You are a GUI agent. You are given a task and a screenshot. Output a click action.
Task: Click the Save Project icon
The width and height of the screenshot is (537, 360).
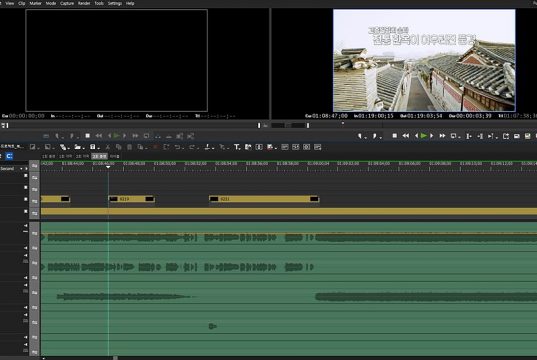click(92, 147)
